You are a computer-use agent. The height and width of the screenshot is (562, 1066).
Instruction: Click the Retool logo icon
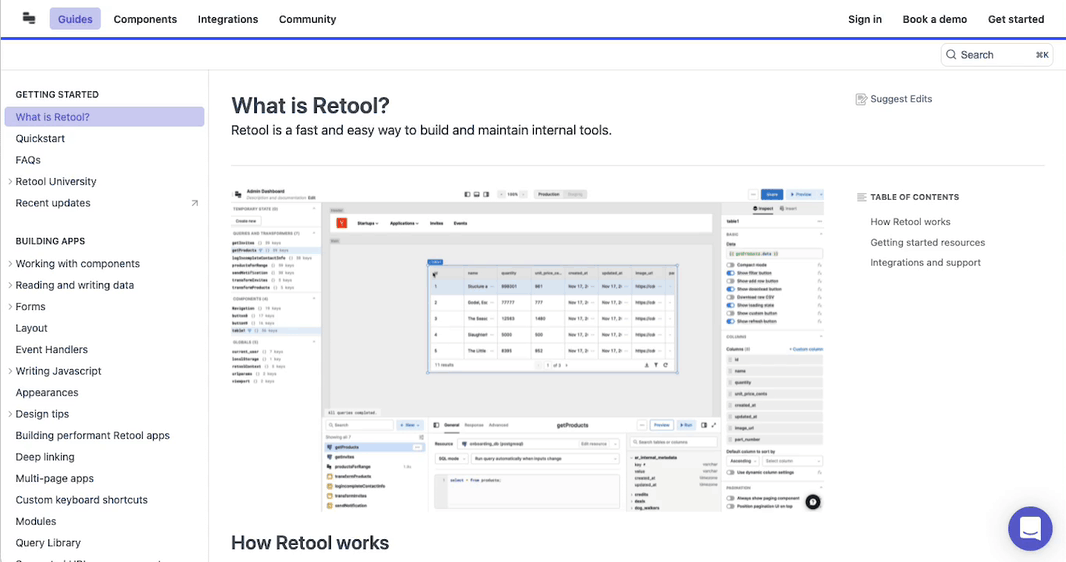coord(29,18)
